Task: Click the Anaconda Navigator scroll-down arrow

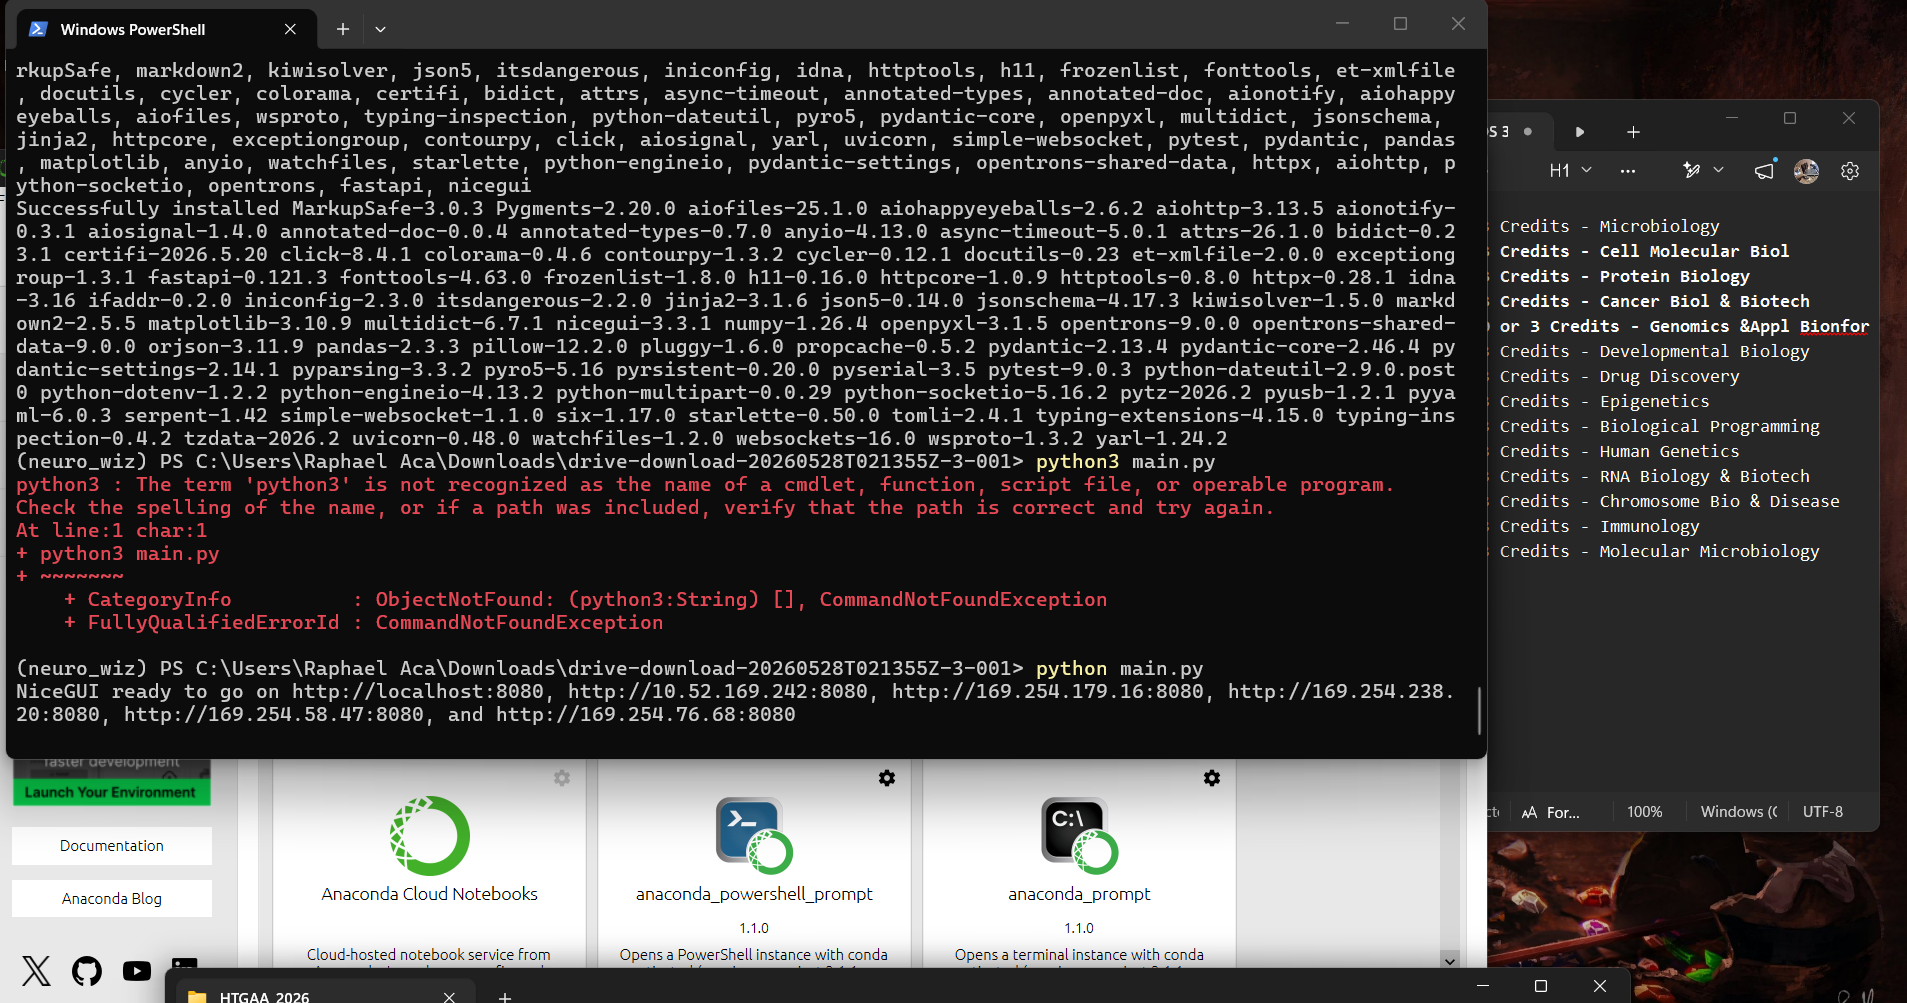Action: coord(1449,960)
